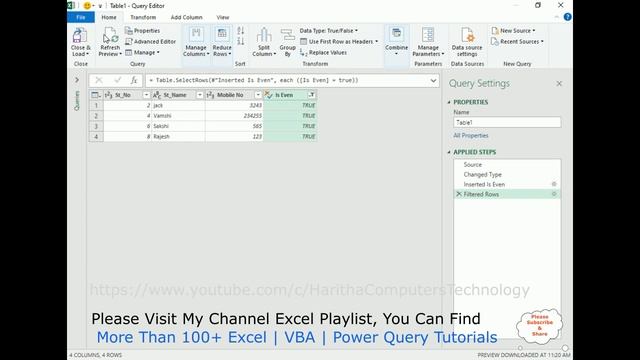Open the gear settings for Filtered Rows step

(x=554, y=194)
